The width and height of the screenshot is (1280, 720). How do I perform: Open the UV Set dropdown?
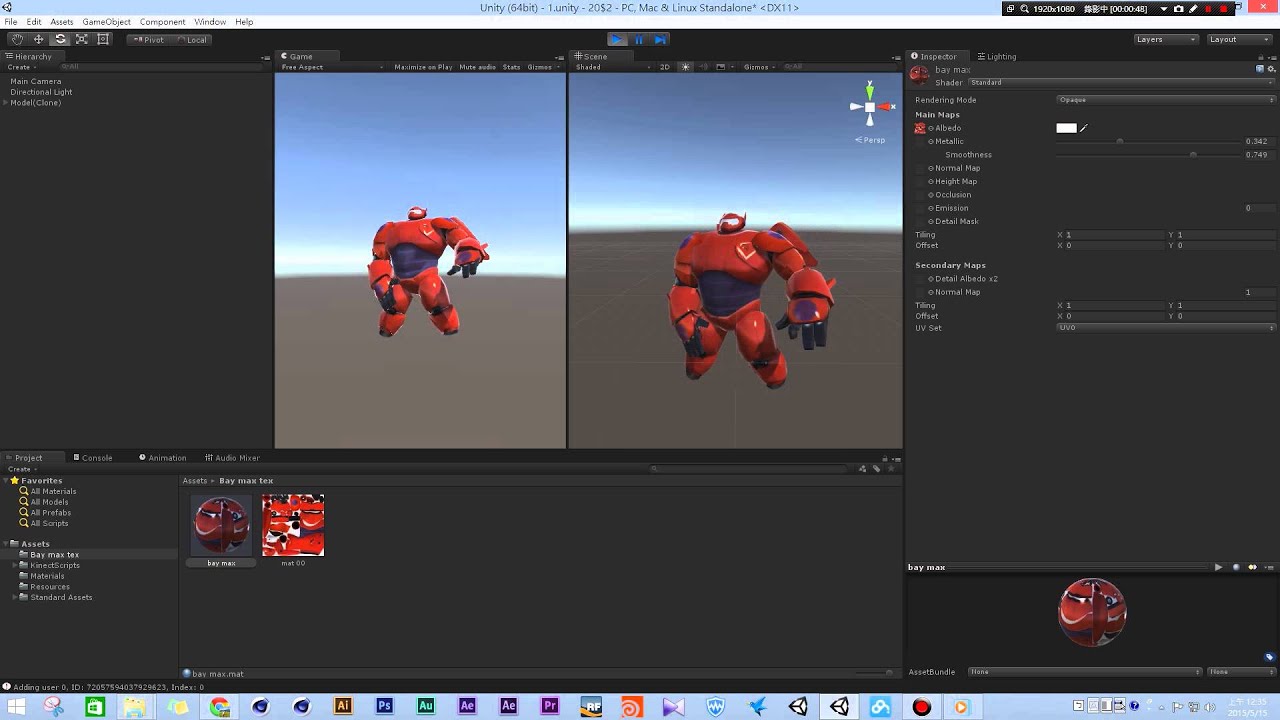[1166, 328]
